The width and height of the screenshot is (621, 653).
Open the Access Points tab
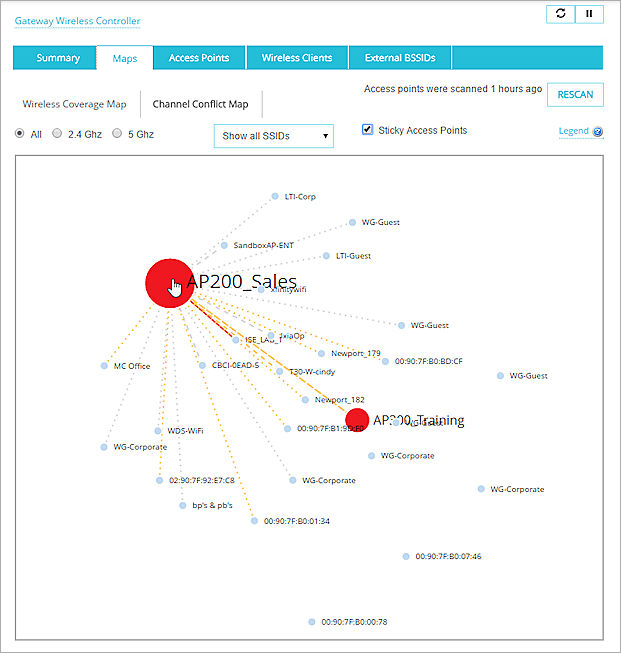pos(199,58)
